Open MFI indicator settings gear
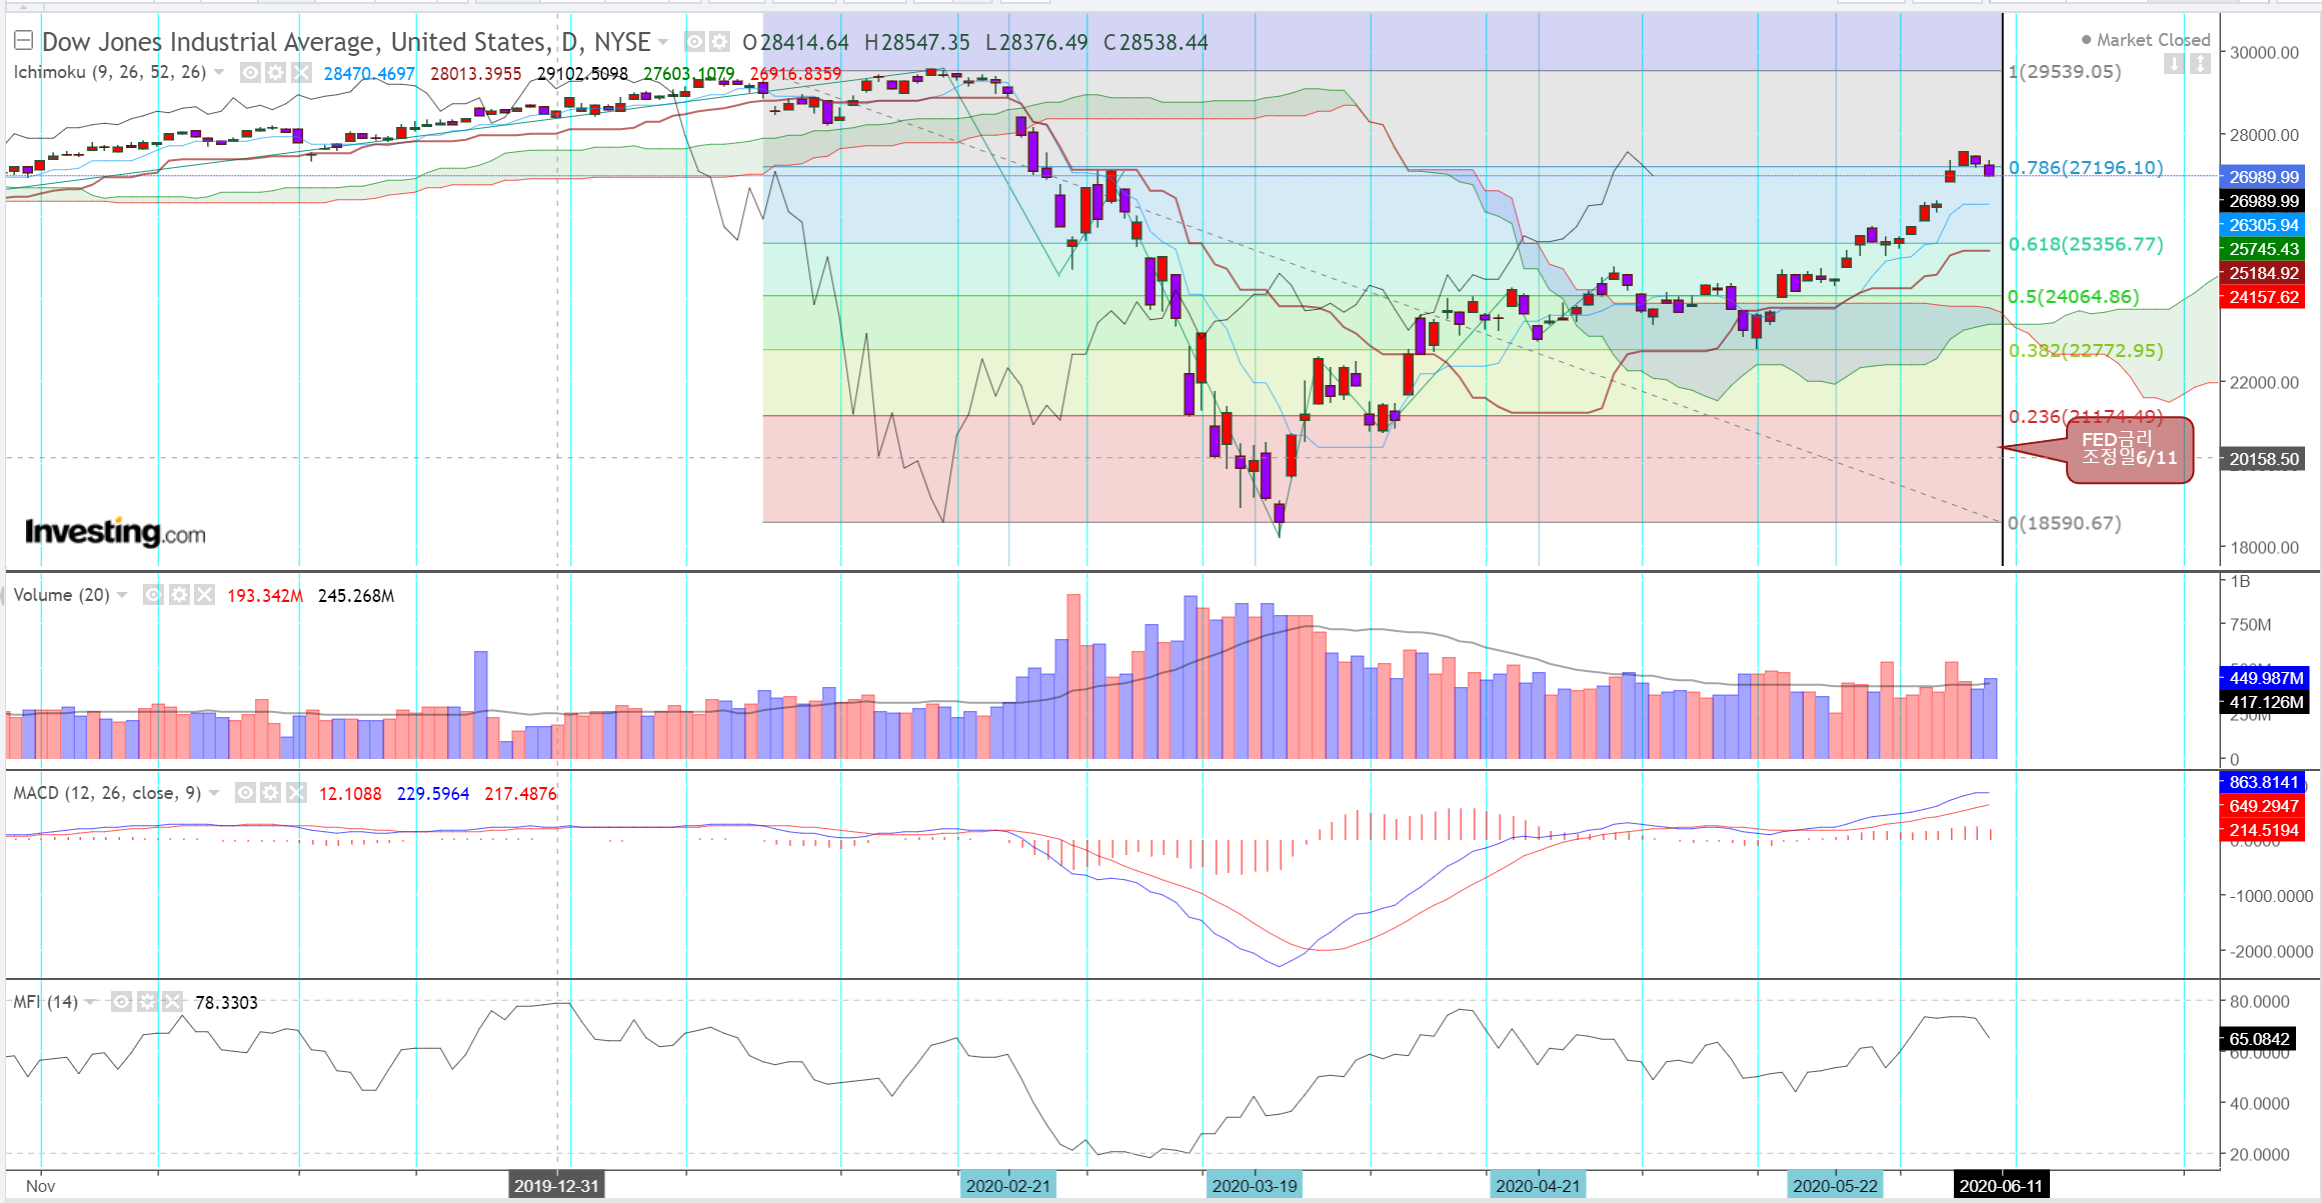The height and width of the screenshot is (1203, 2322). pyautogui.click(x=147, y=1001)
